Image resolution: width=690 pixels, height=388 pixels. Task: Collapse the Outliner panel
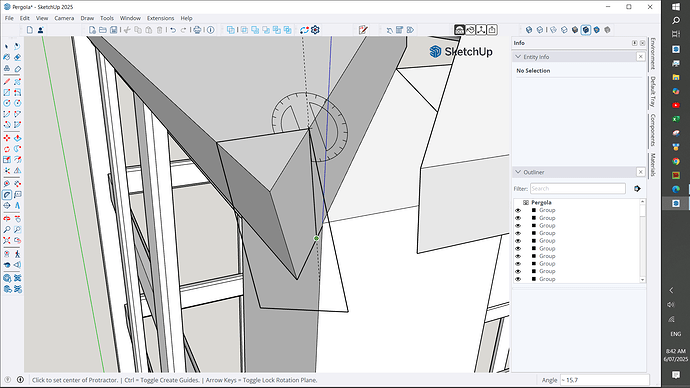pos(518,172)
